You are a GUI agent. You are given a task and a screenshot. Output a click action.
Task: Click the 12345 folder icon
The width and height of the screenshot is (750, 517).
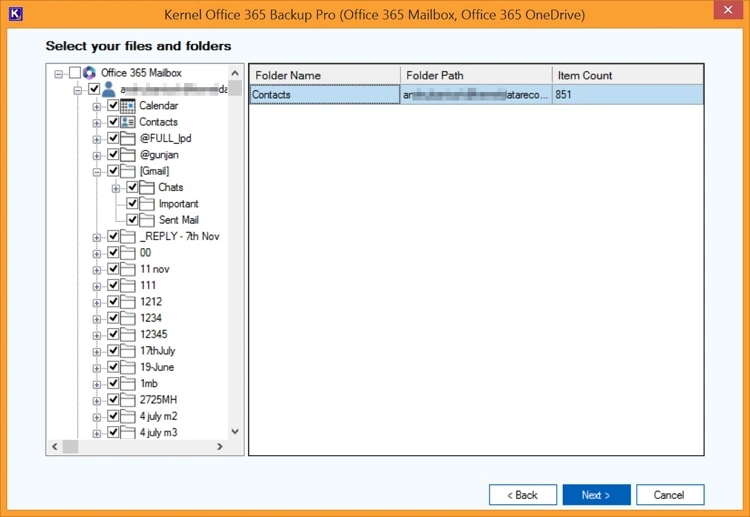tap(128, 334)
